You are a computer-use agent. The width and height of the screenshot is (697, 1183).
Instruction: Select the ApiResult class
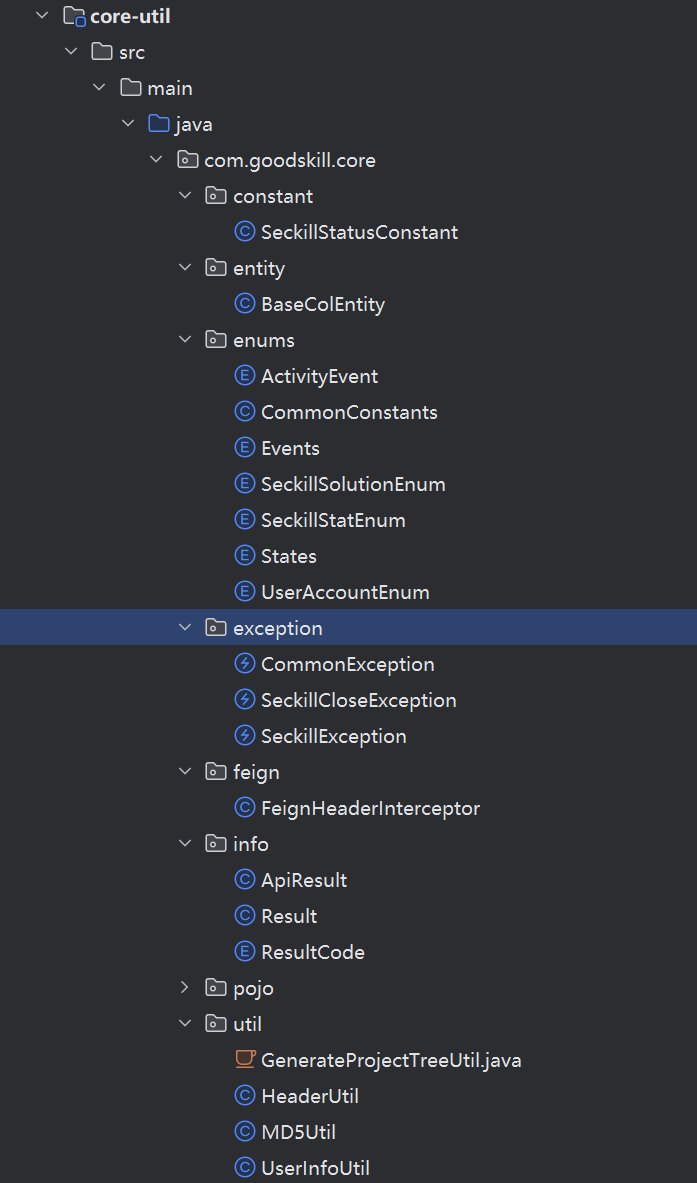click(304, 880)
